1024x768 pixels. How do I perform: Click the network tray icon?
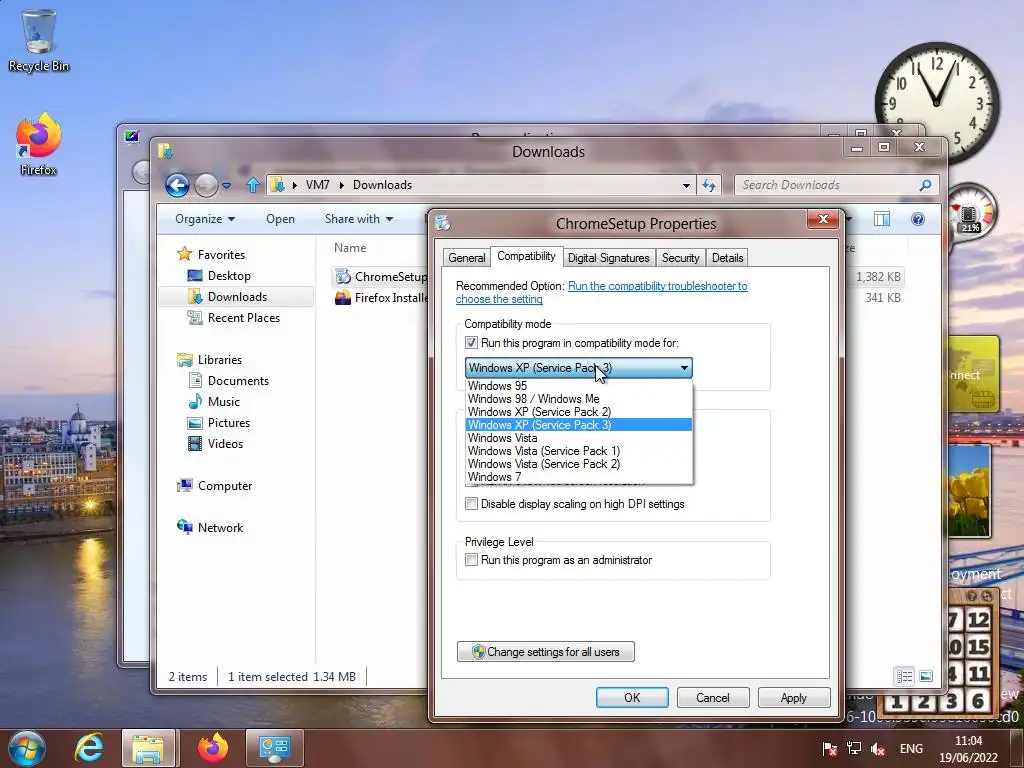click(x=854, y=749)
